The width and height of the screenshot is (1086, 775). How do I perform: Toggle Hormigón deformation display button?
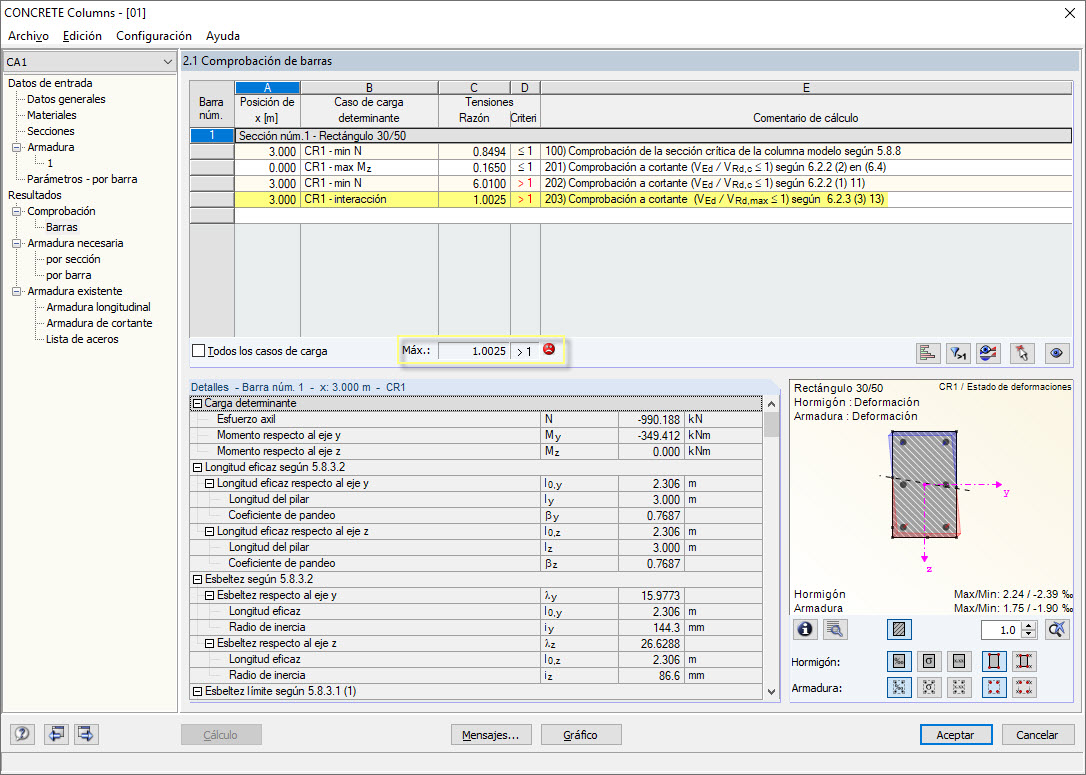(x=899, y=661)
